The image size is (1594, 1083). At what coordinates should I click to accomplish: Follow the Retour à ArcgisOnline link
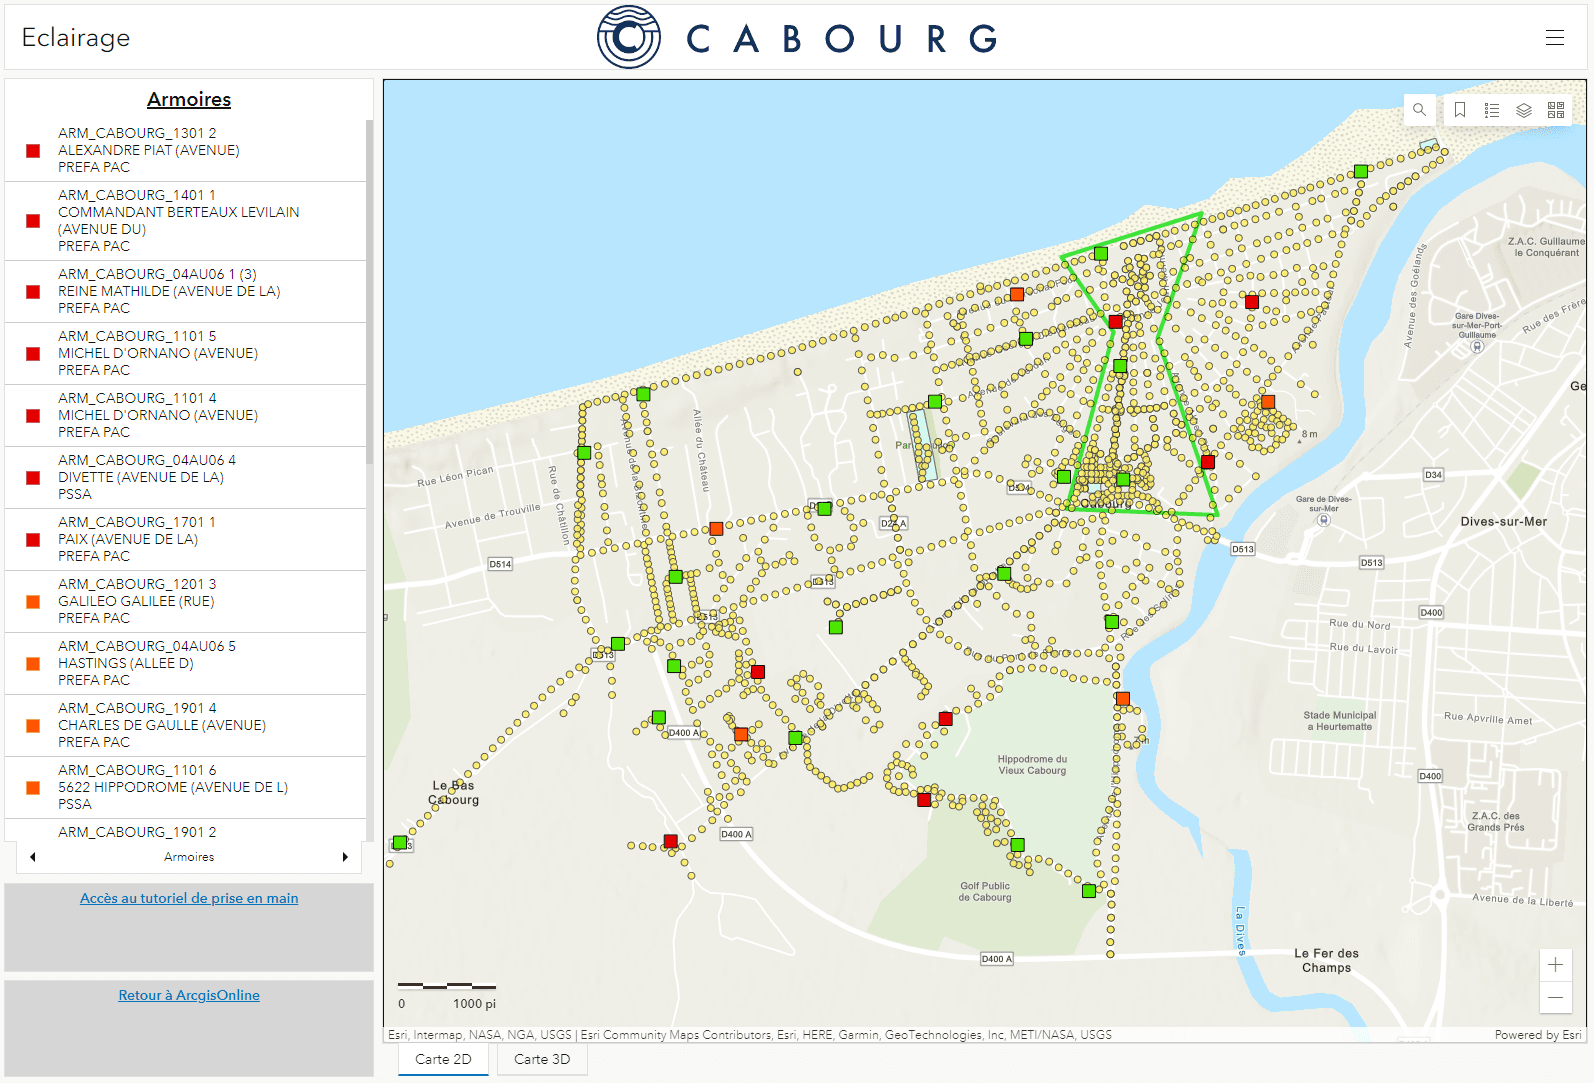[x=189, y=995]
